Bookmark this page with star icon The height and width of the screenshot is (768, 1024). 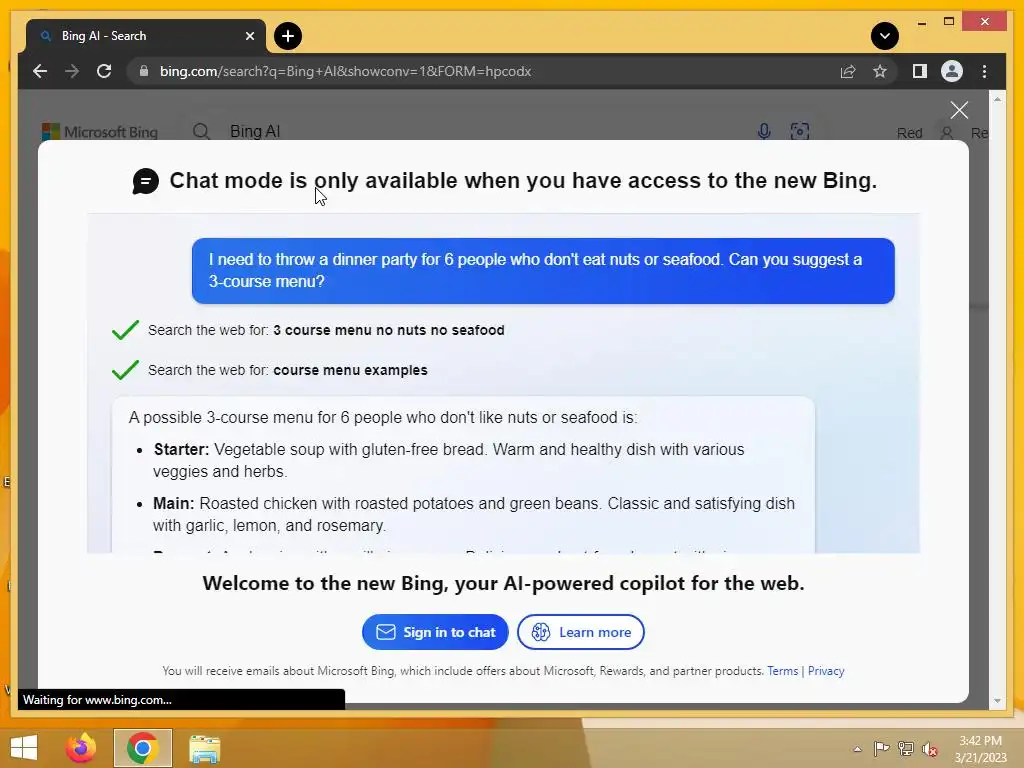pyautogui.click(x=880, y=71)
